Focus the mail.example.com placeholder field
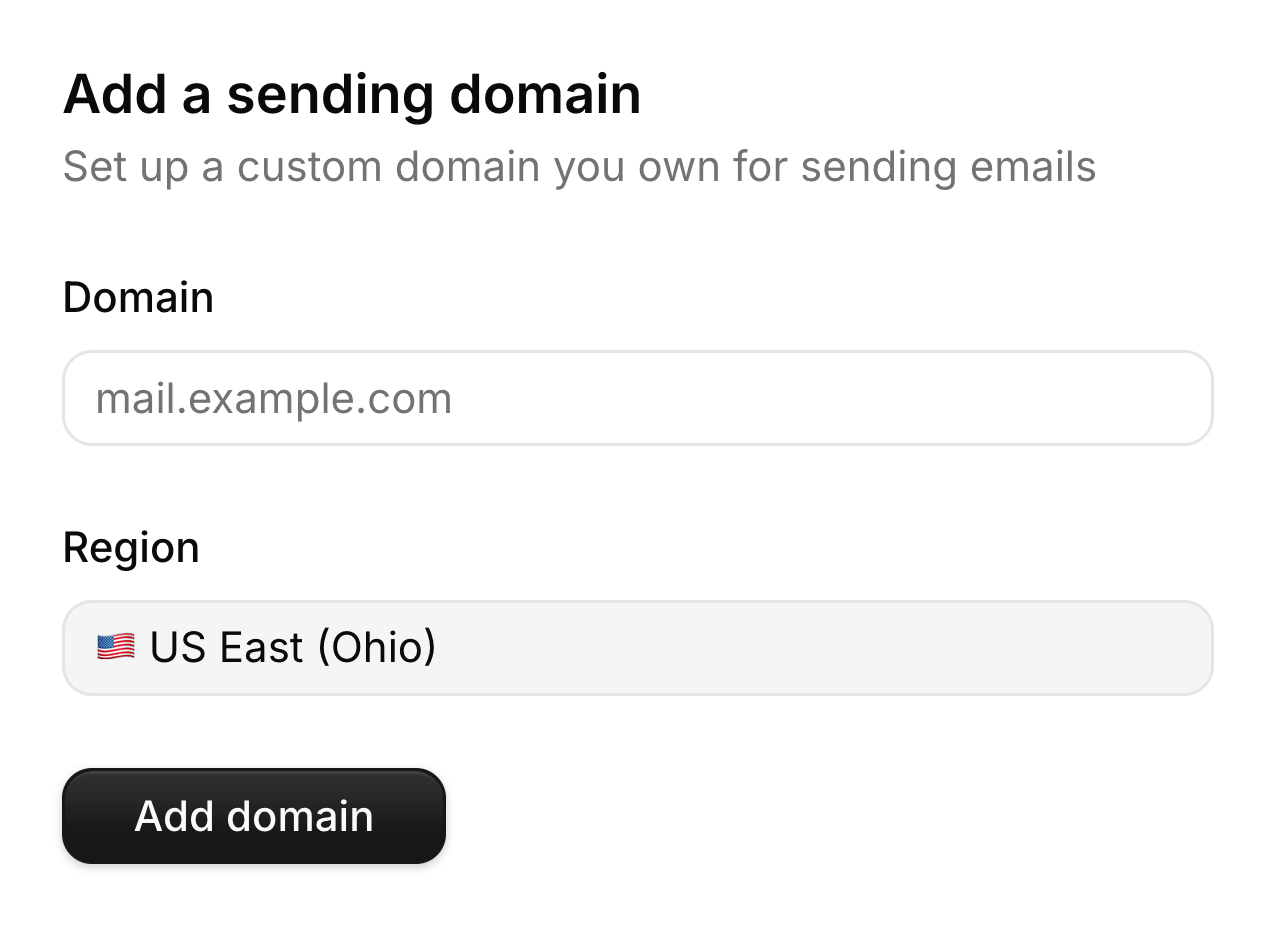 tap(637, 397)
